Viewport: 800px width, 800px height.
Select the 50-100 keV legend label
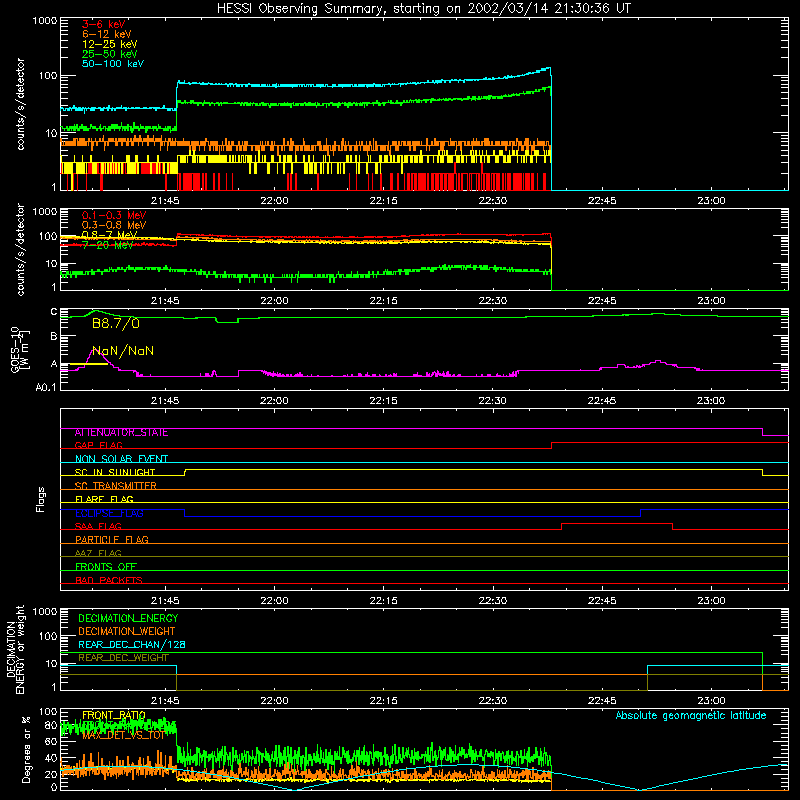113,64
